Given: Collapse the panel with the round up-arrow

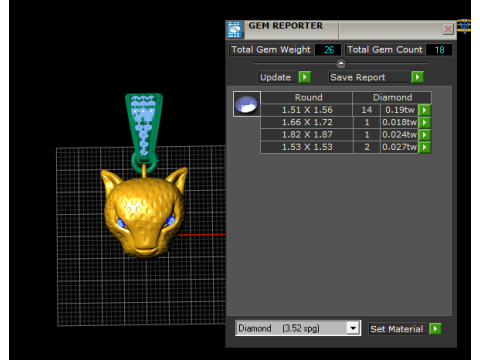Looking at the screenshot, I should pos(341,63).
